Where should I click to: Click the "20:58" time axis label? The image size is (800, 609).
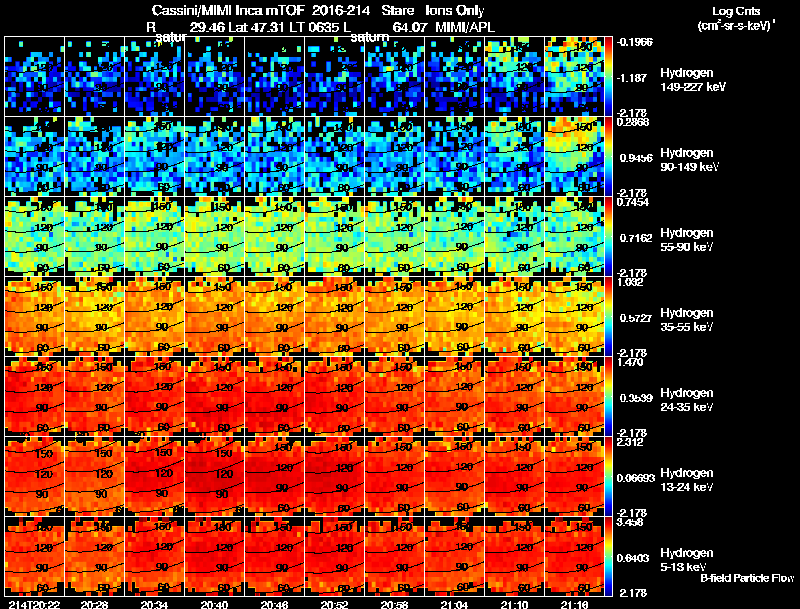(394, 604)
